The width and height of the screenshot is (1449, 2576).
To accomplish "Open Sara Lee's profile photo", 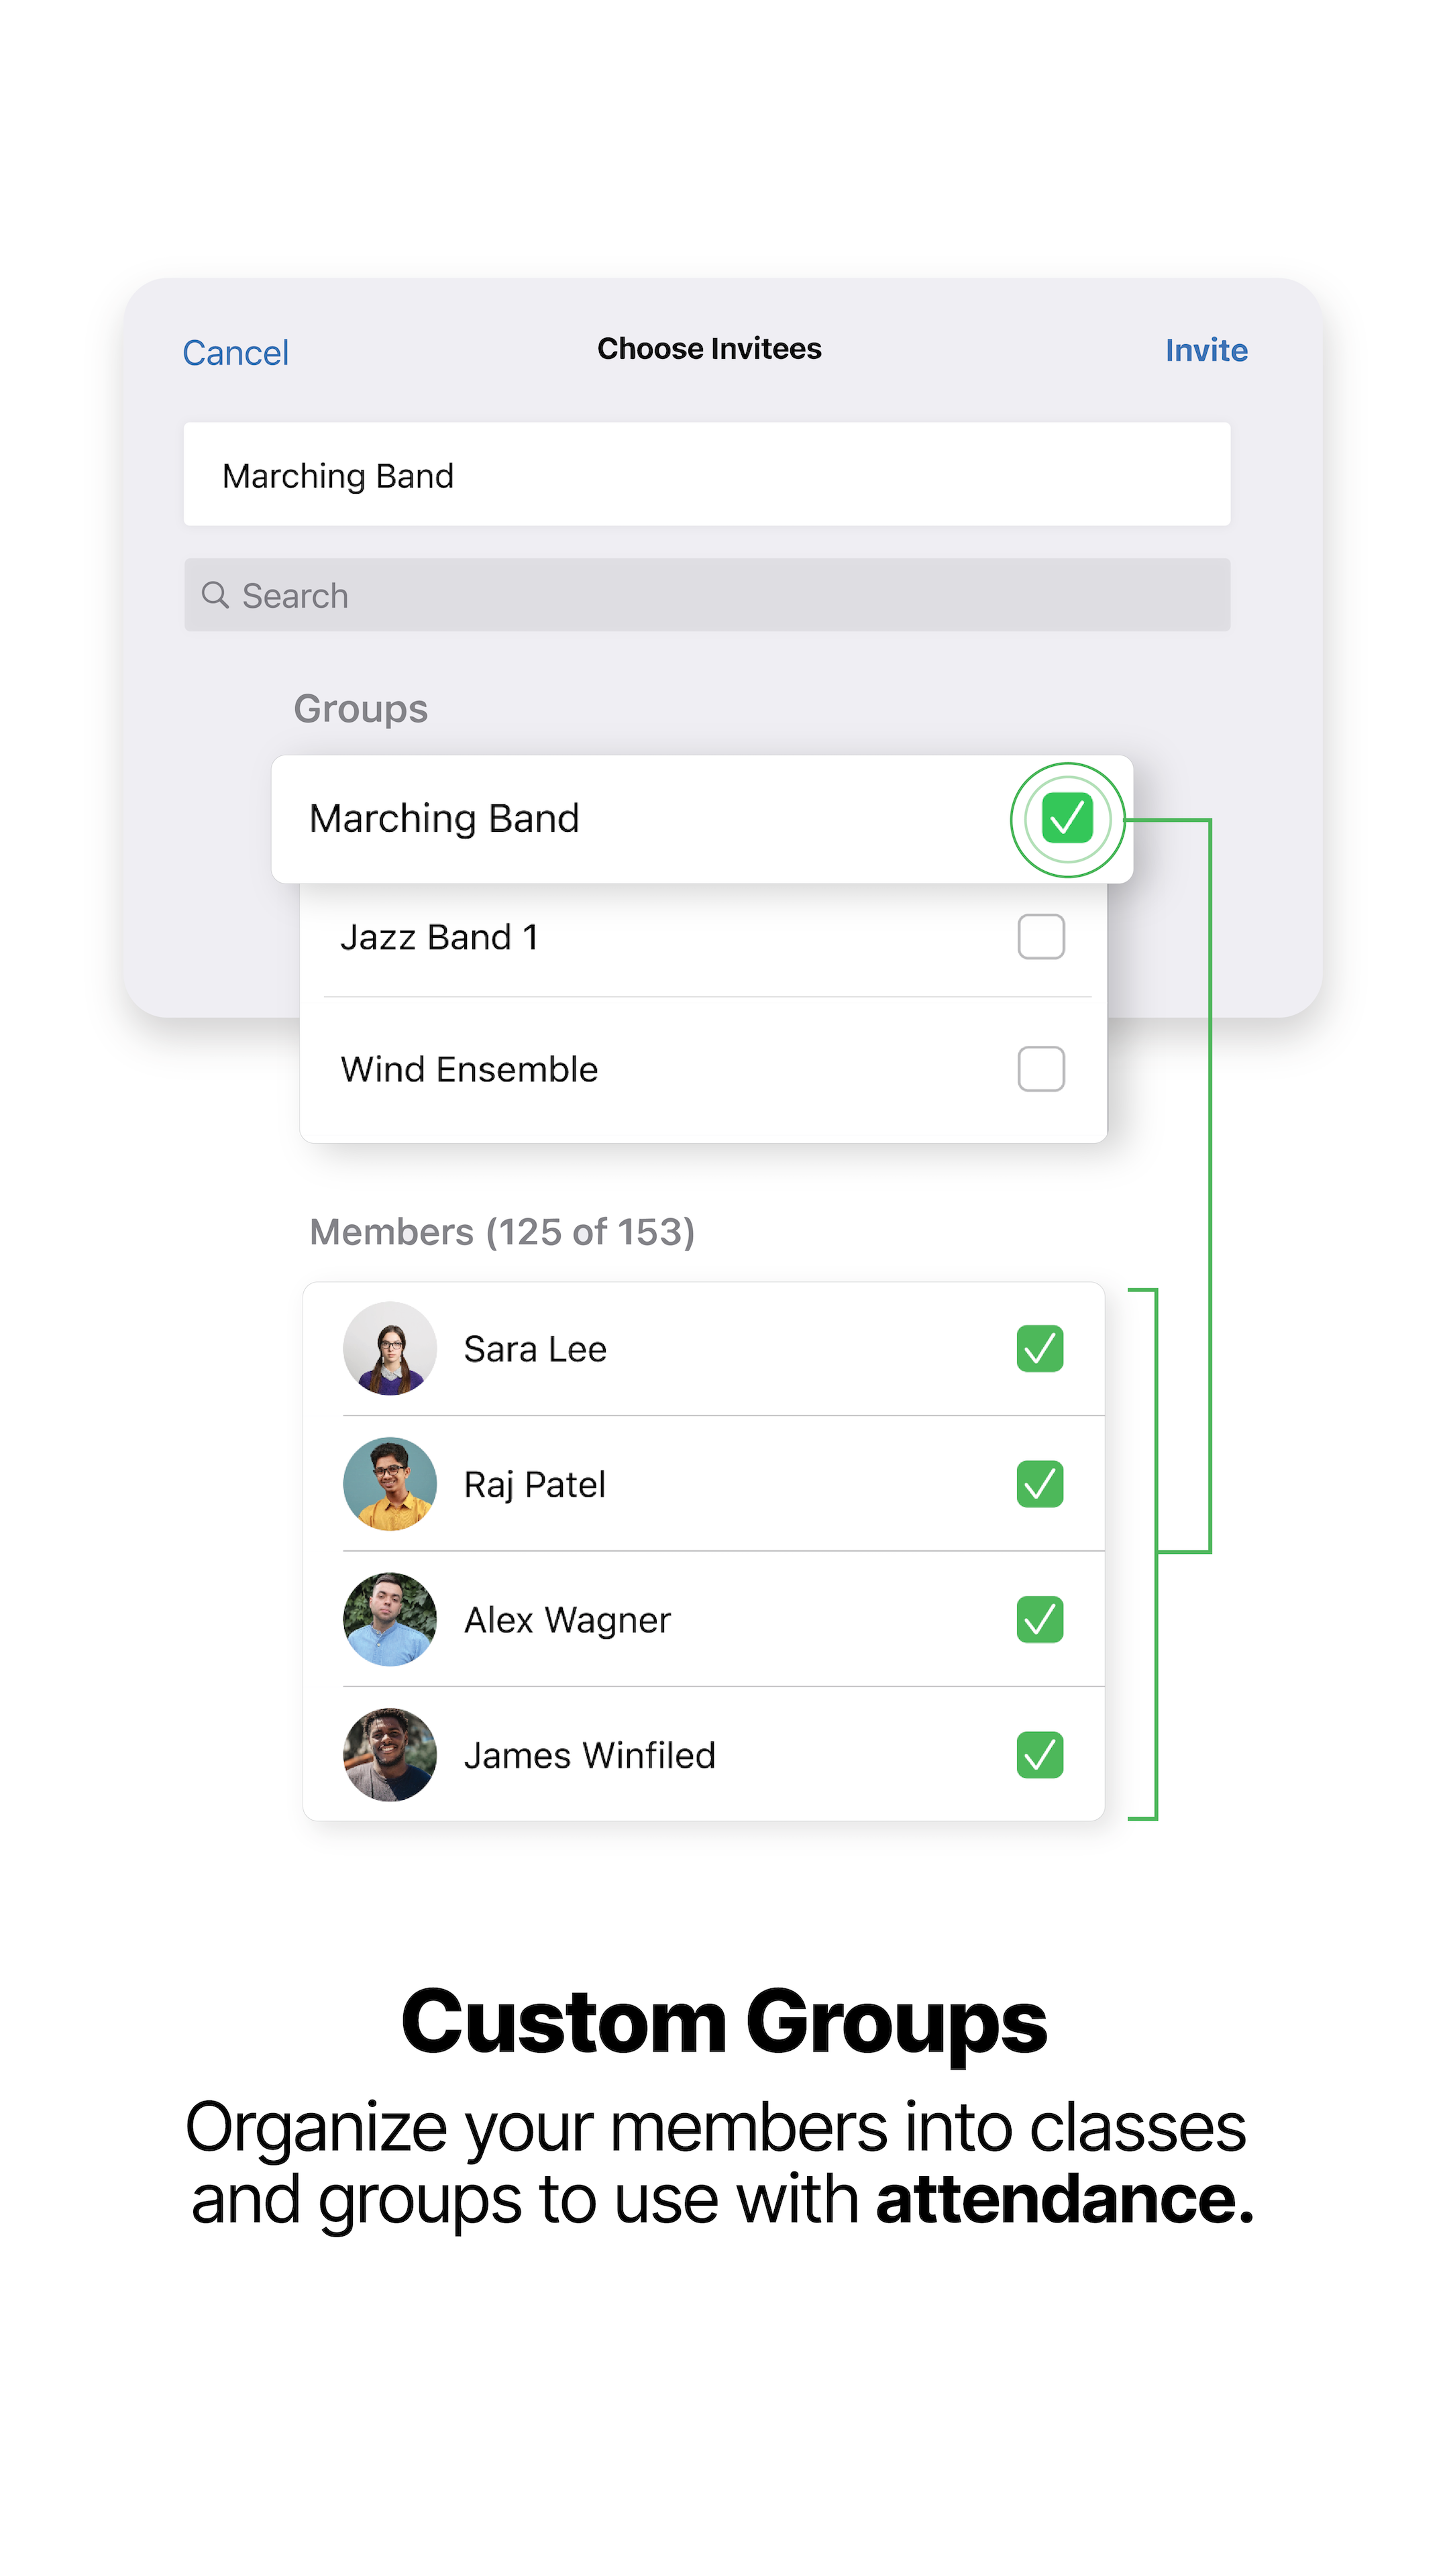I will coord(390,1348).
